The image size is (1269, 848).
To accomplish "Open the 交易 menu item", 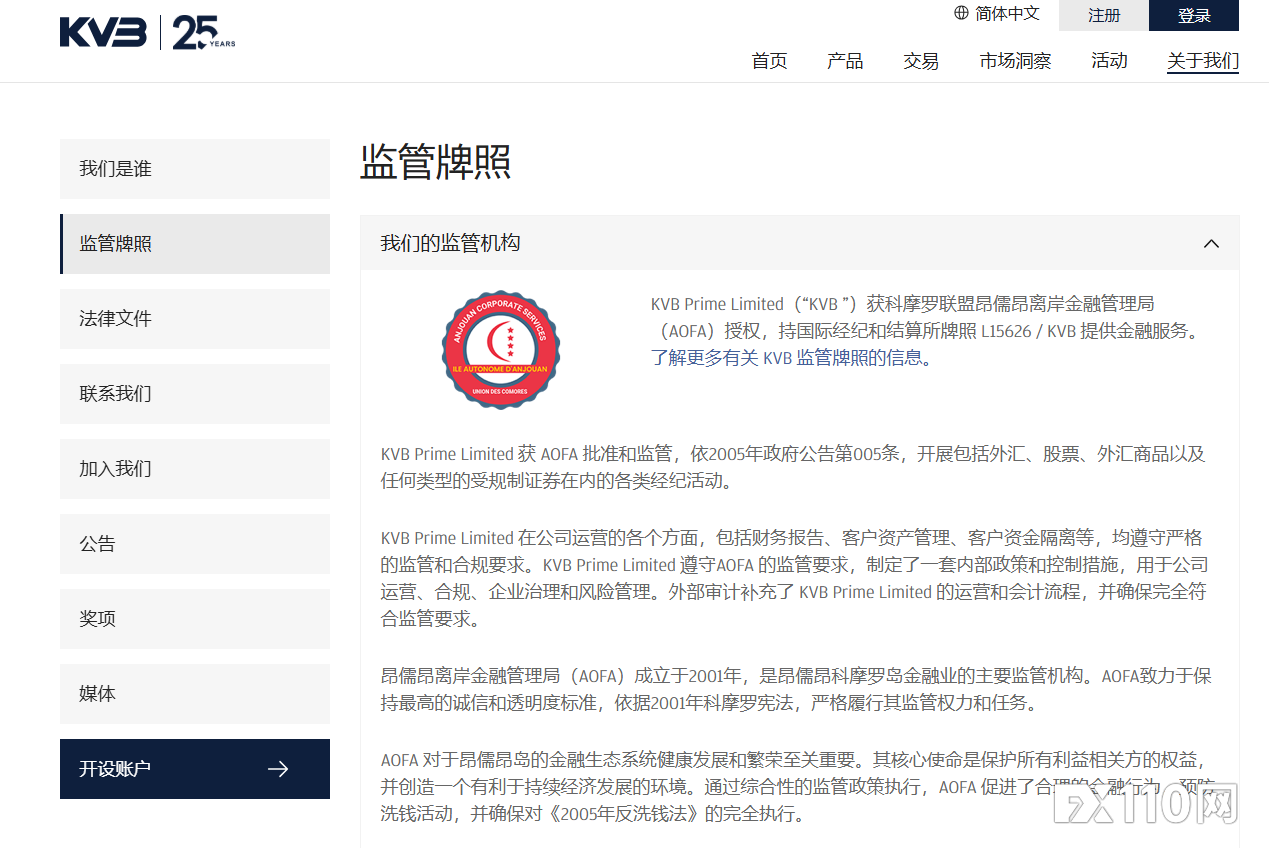I will pos(920,61).
